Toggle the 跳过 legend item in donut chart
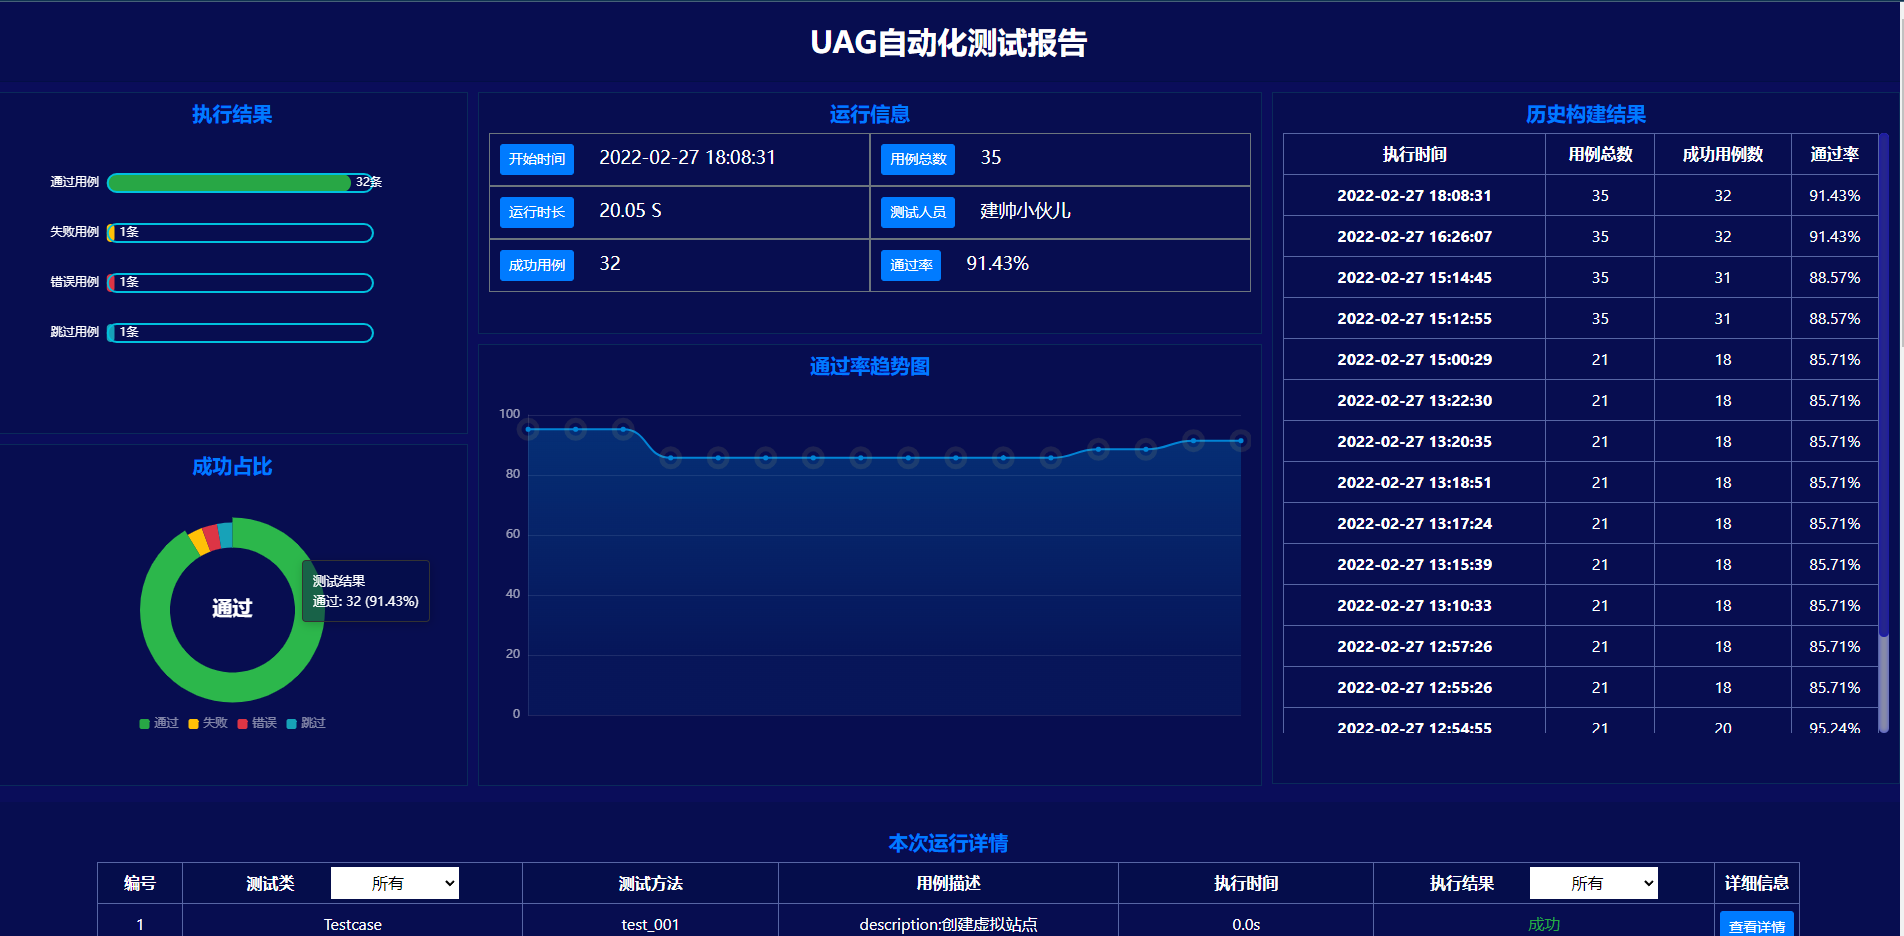Image resolution: width=1904 pixels, height=936 pixels. tap(306, 723)
